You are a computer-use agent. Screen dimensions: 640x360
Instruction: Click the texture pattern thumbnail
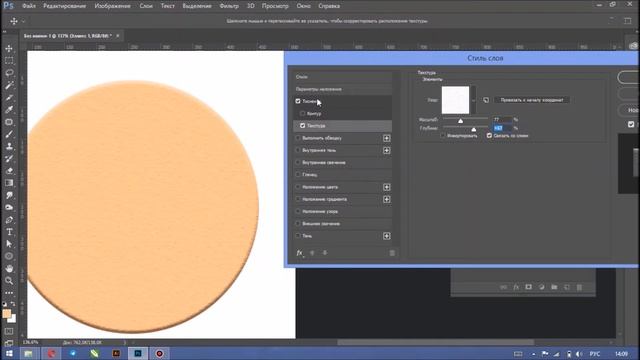pyautogui.click(x=456, y=100)
